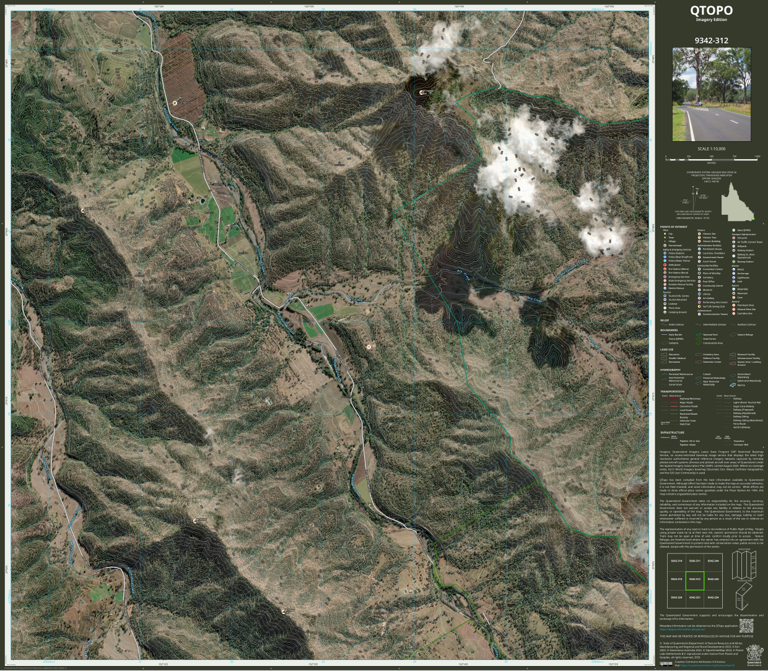Select the green highlighted current sheet cell
Screen dimensions: 768x671
694,580
